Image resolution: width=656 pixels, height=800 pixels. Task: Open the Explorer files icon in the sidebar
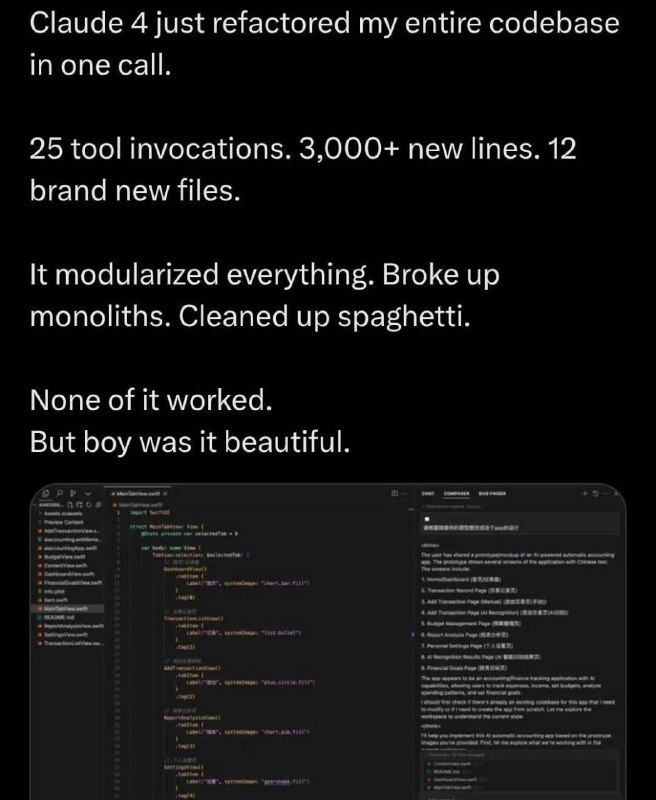coord(46,493)
